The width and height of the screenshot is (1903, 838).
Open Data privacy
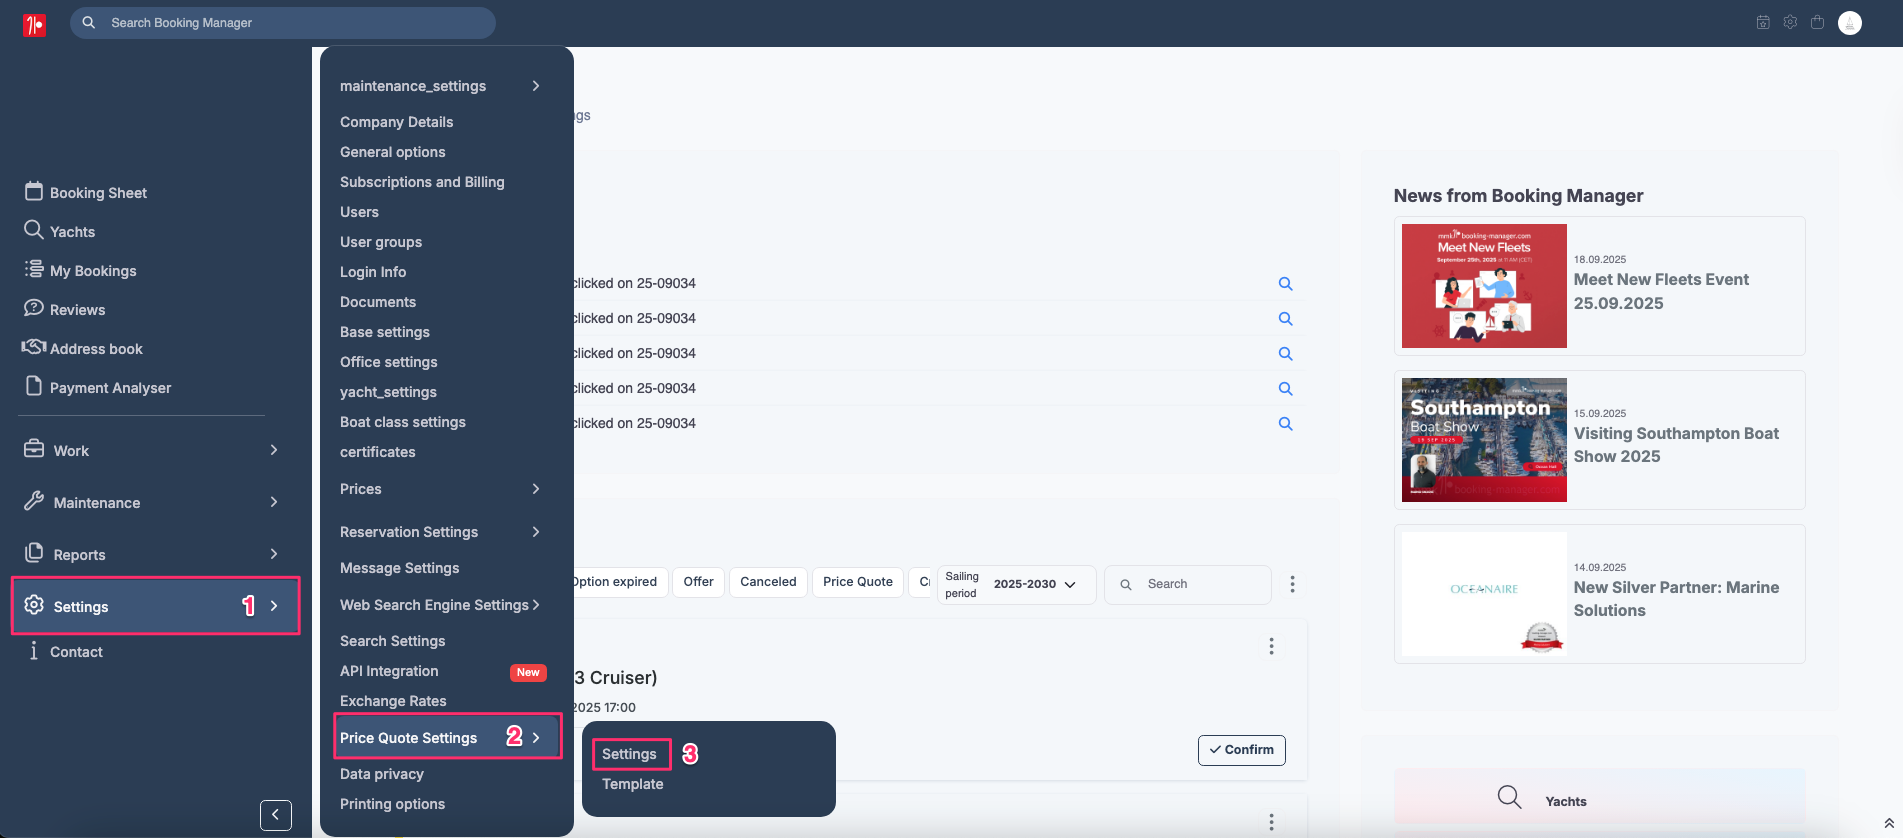382,774
